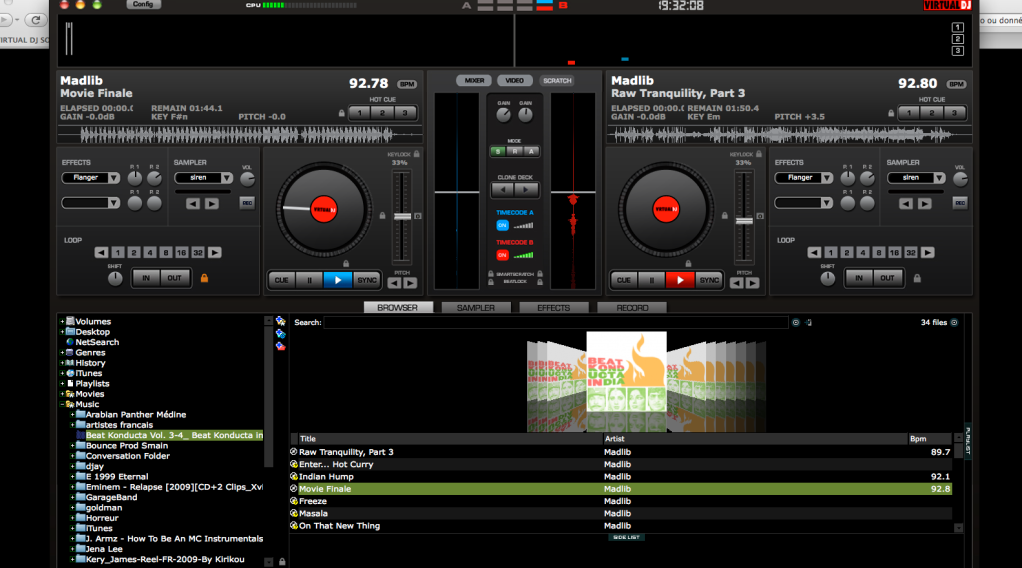The width and height of the screenshot is (1022, 568).
Task: Play left deck sampler forward arrow
Action: [x=212, y=203]
